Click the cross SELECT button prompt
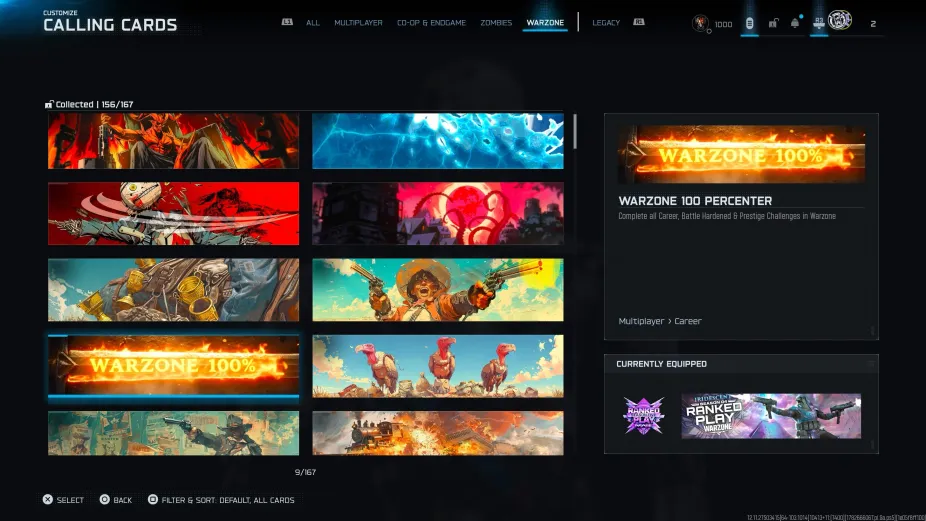This screenshot has height=521, width=926. tap(63, 500)
